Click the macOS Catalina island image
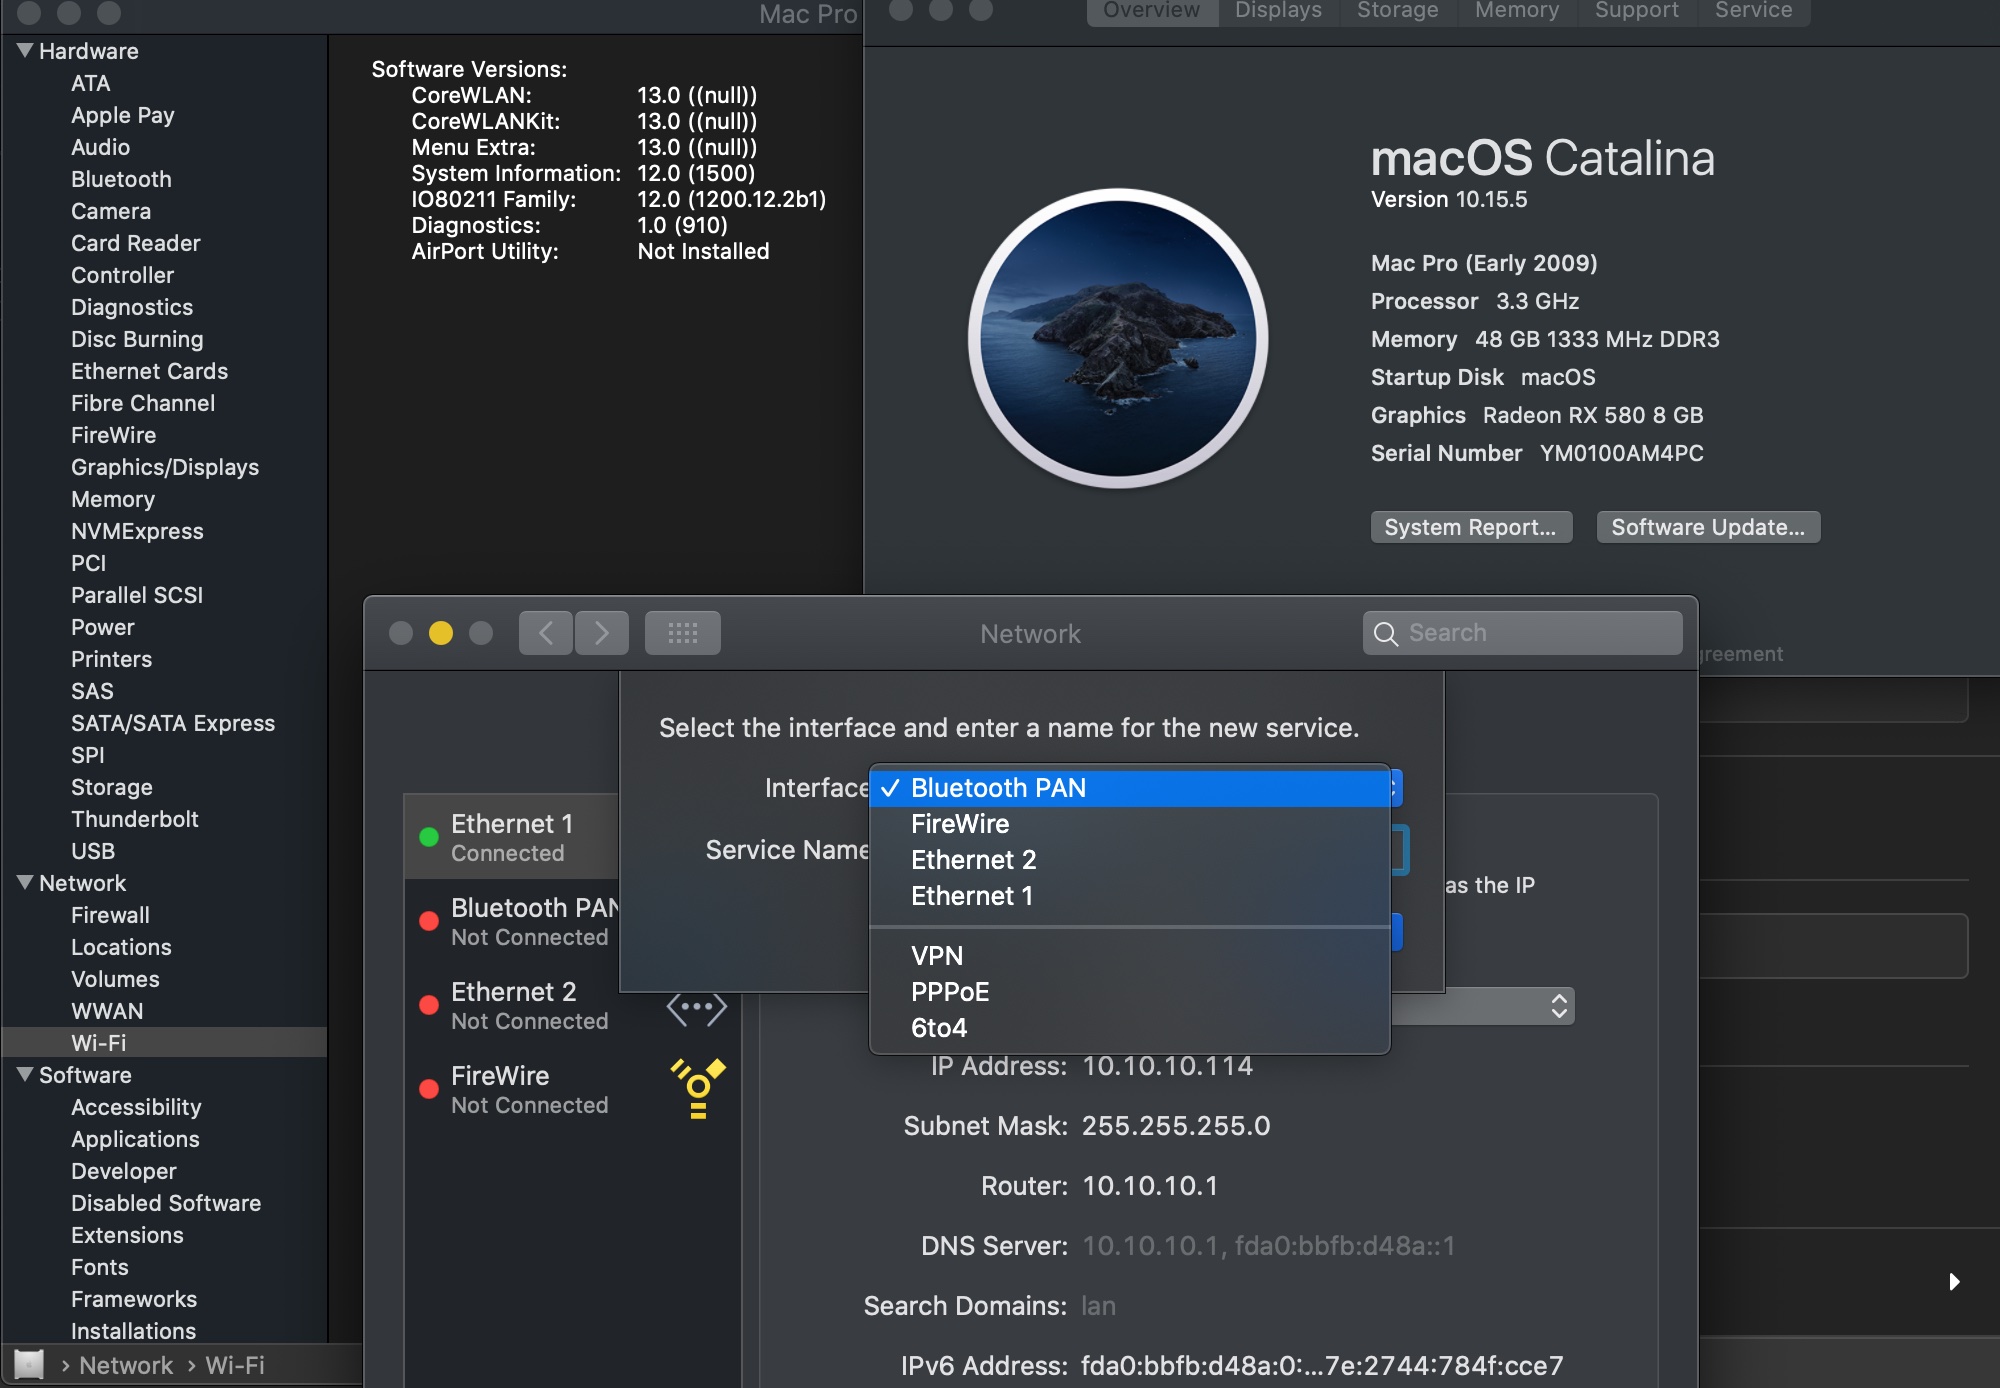Screen dimensions: 2000x1388 (x=1118, y=338)
